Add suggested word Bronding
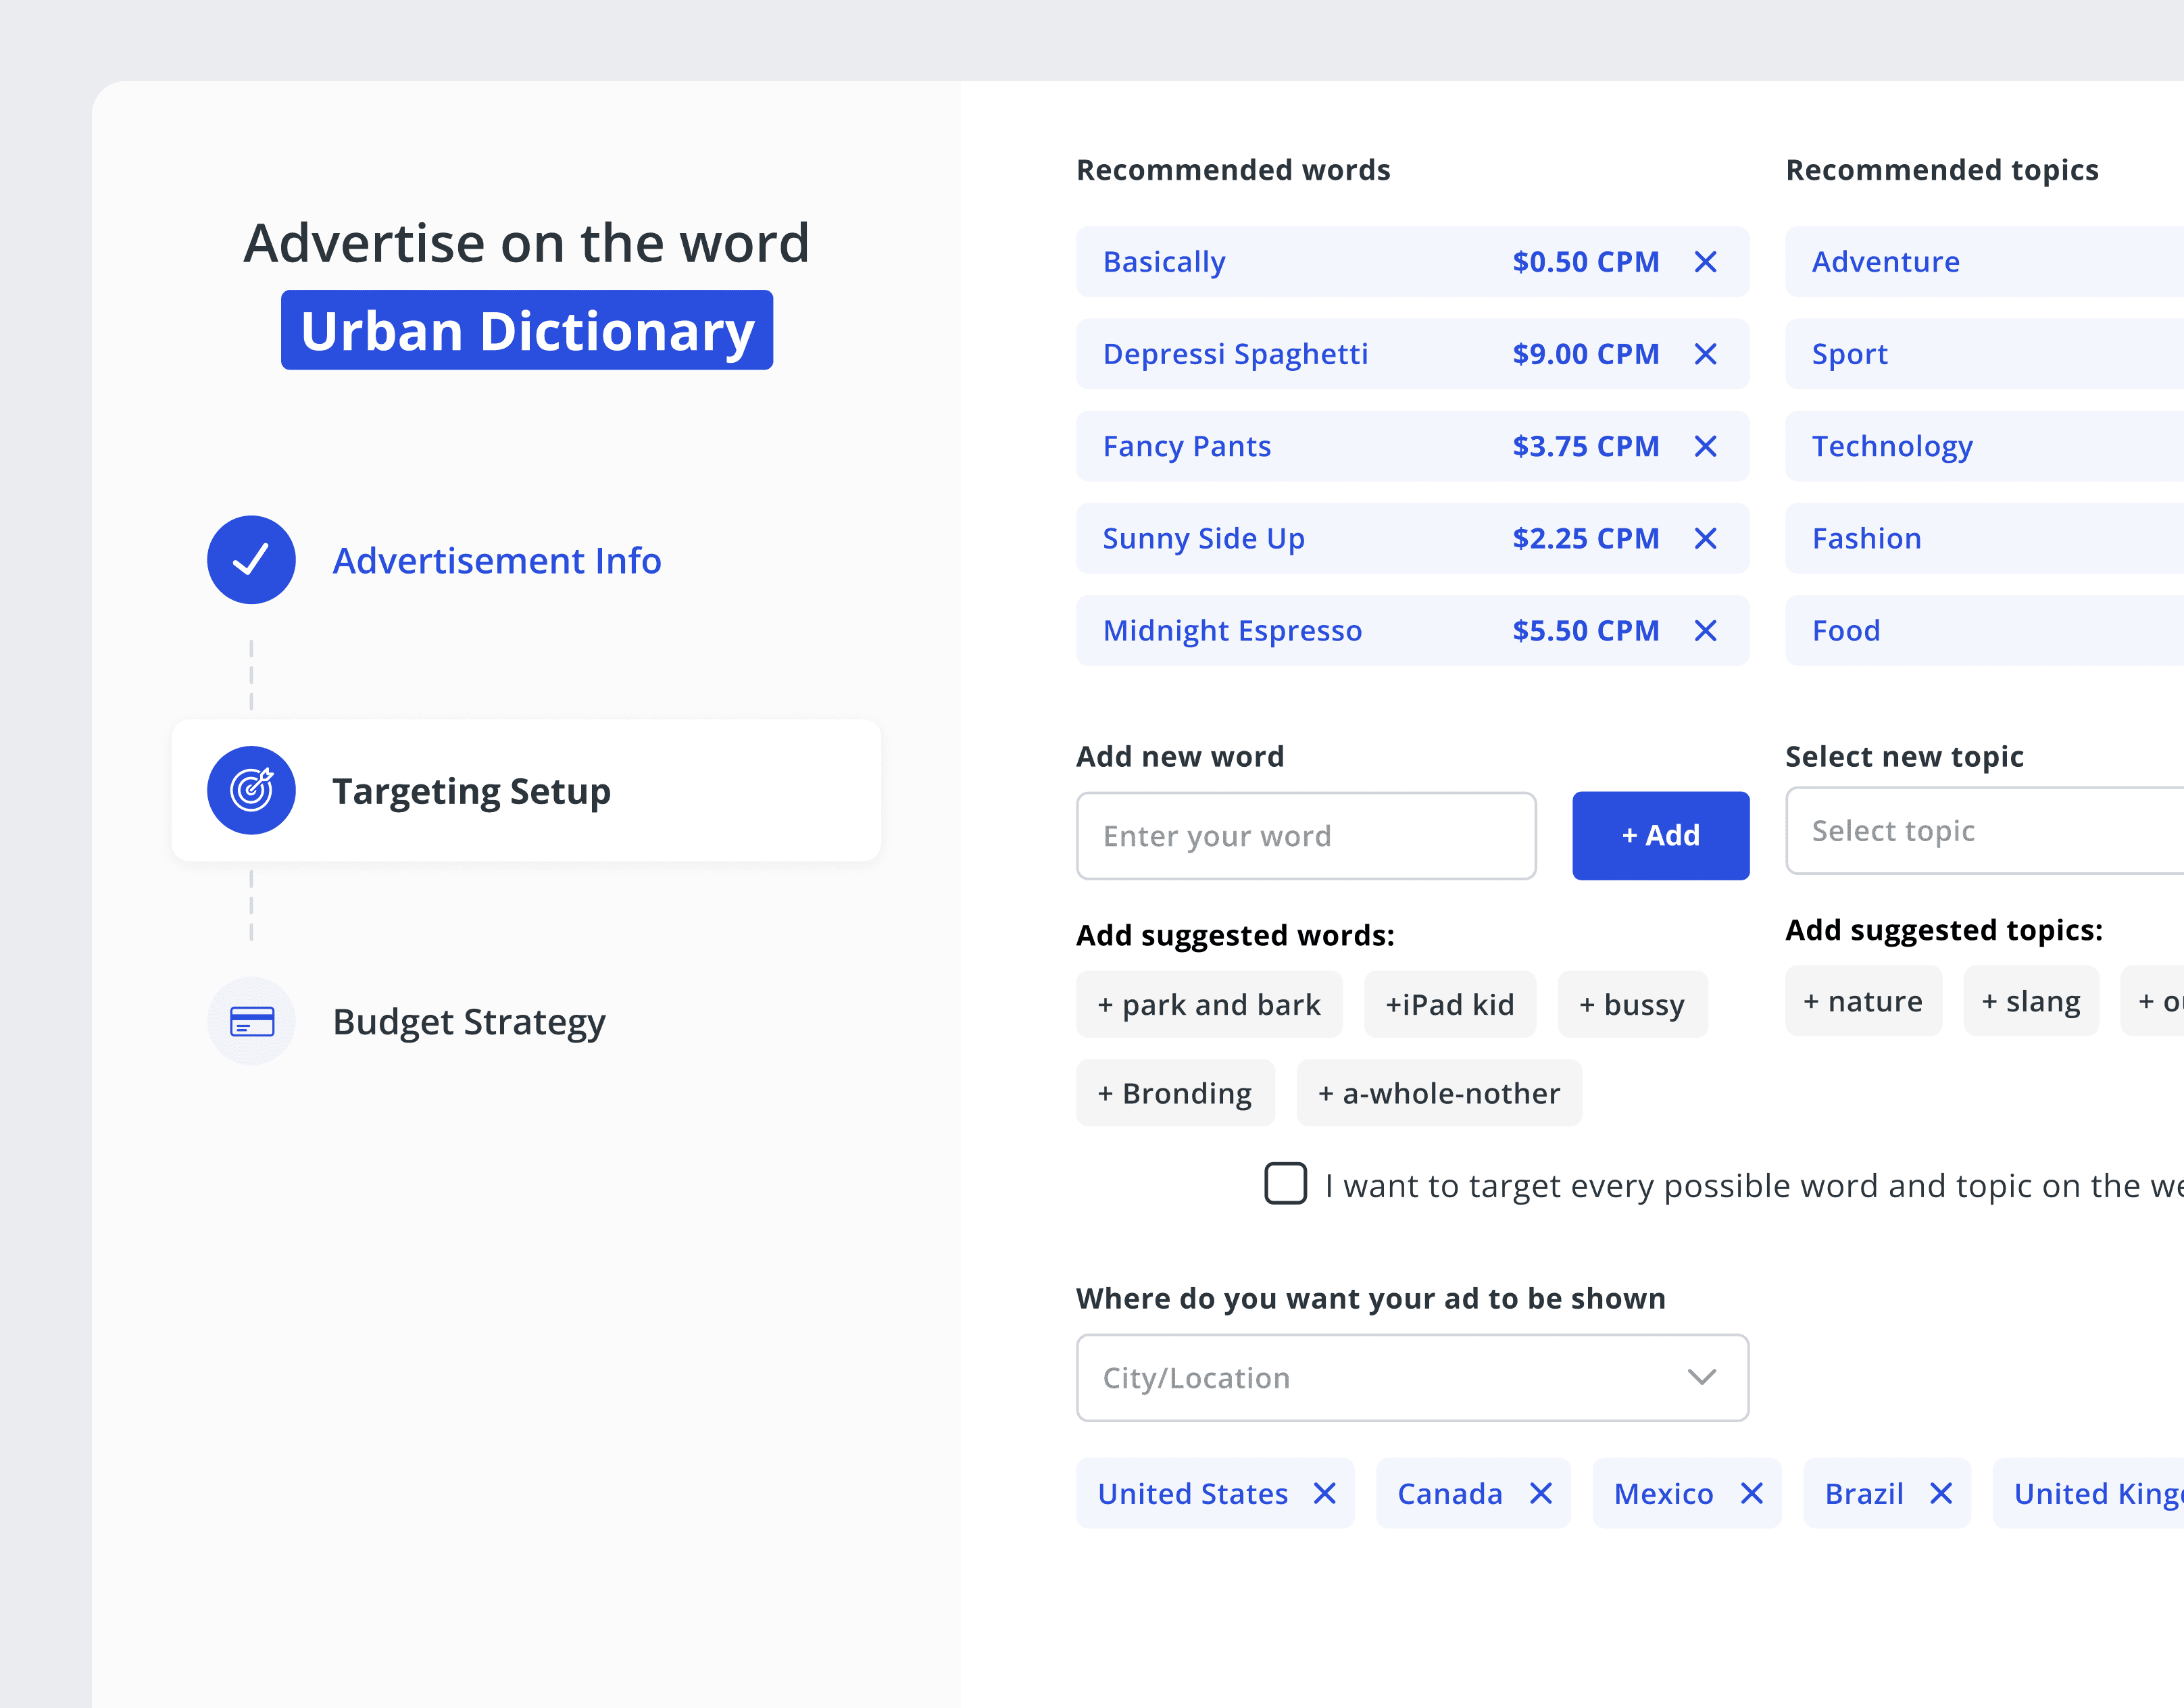Viewport: 2184px width, 1708px height. (x=1175, y=1093)
